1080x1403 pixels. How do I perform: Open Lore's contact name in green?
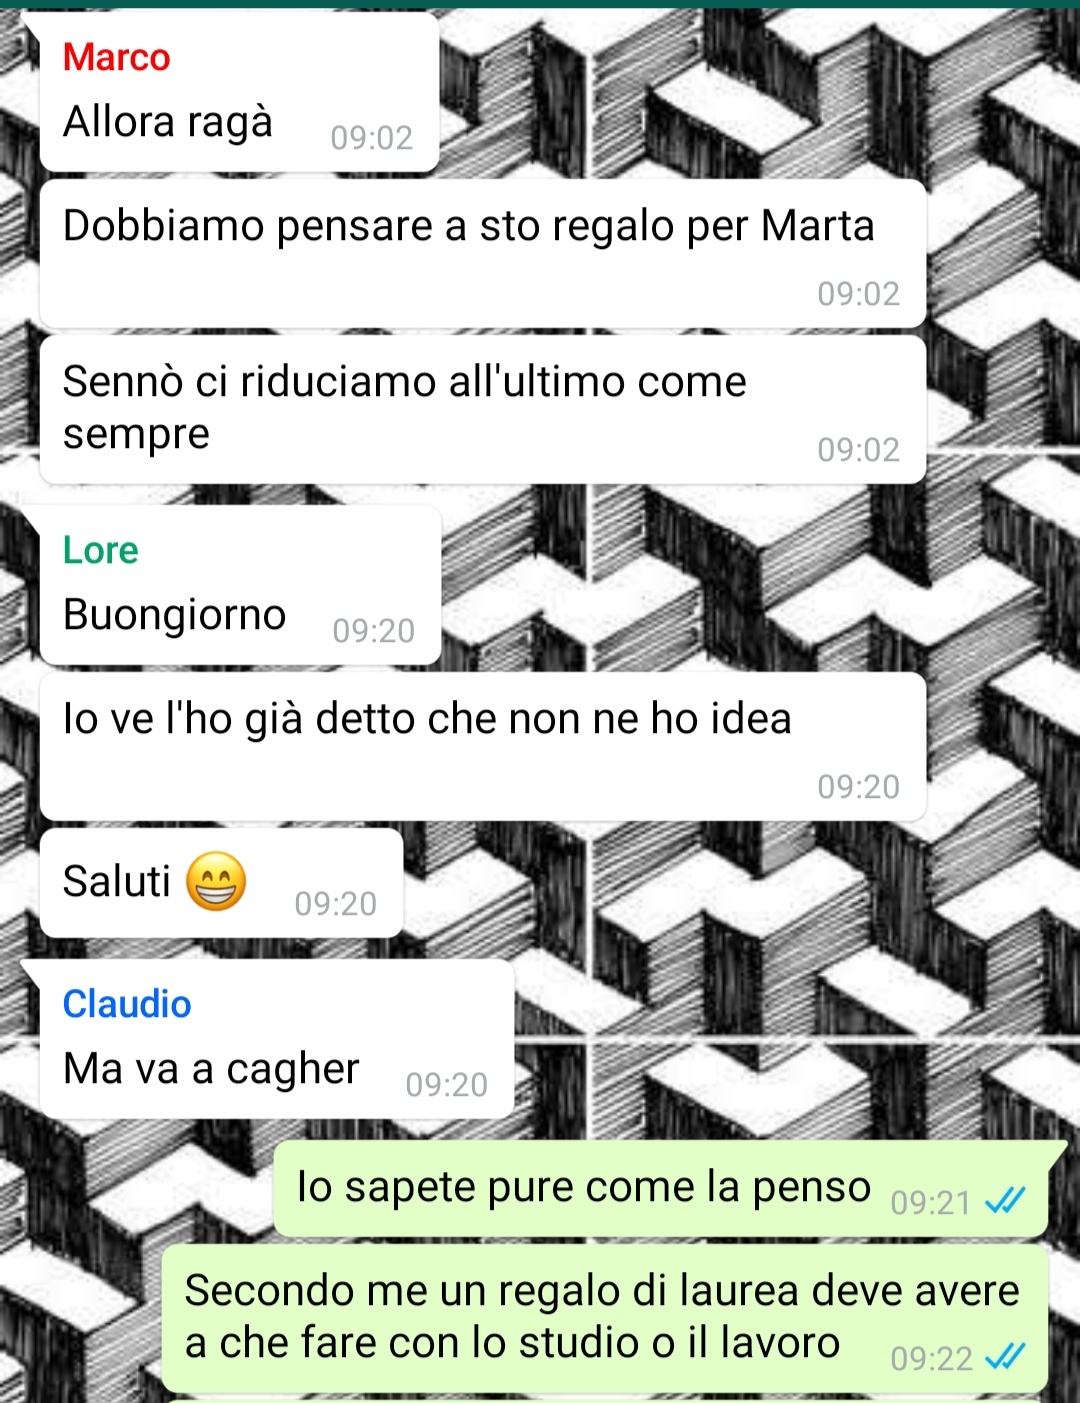pos(100,550)
